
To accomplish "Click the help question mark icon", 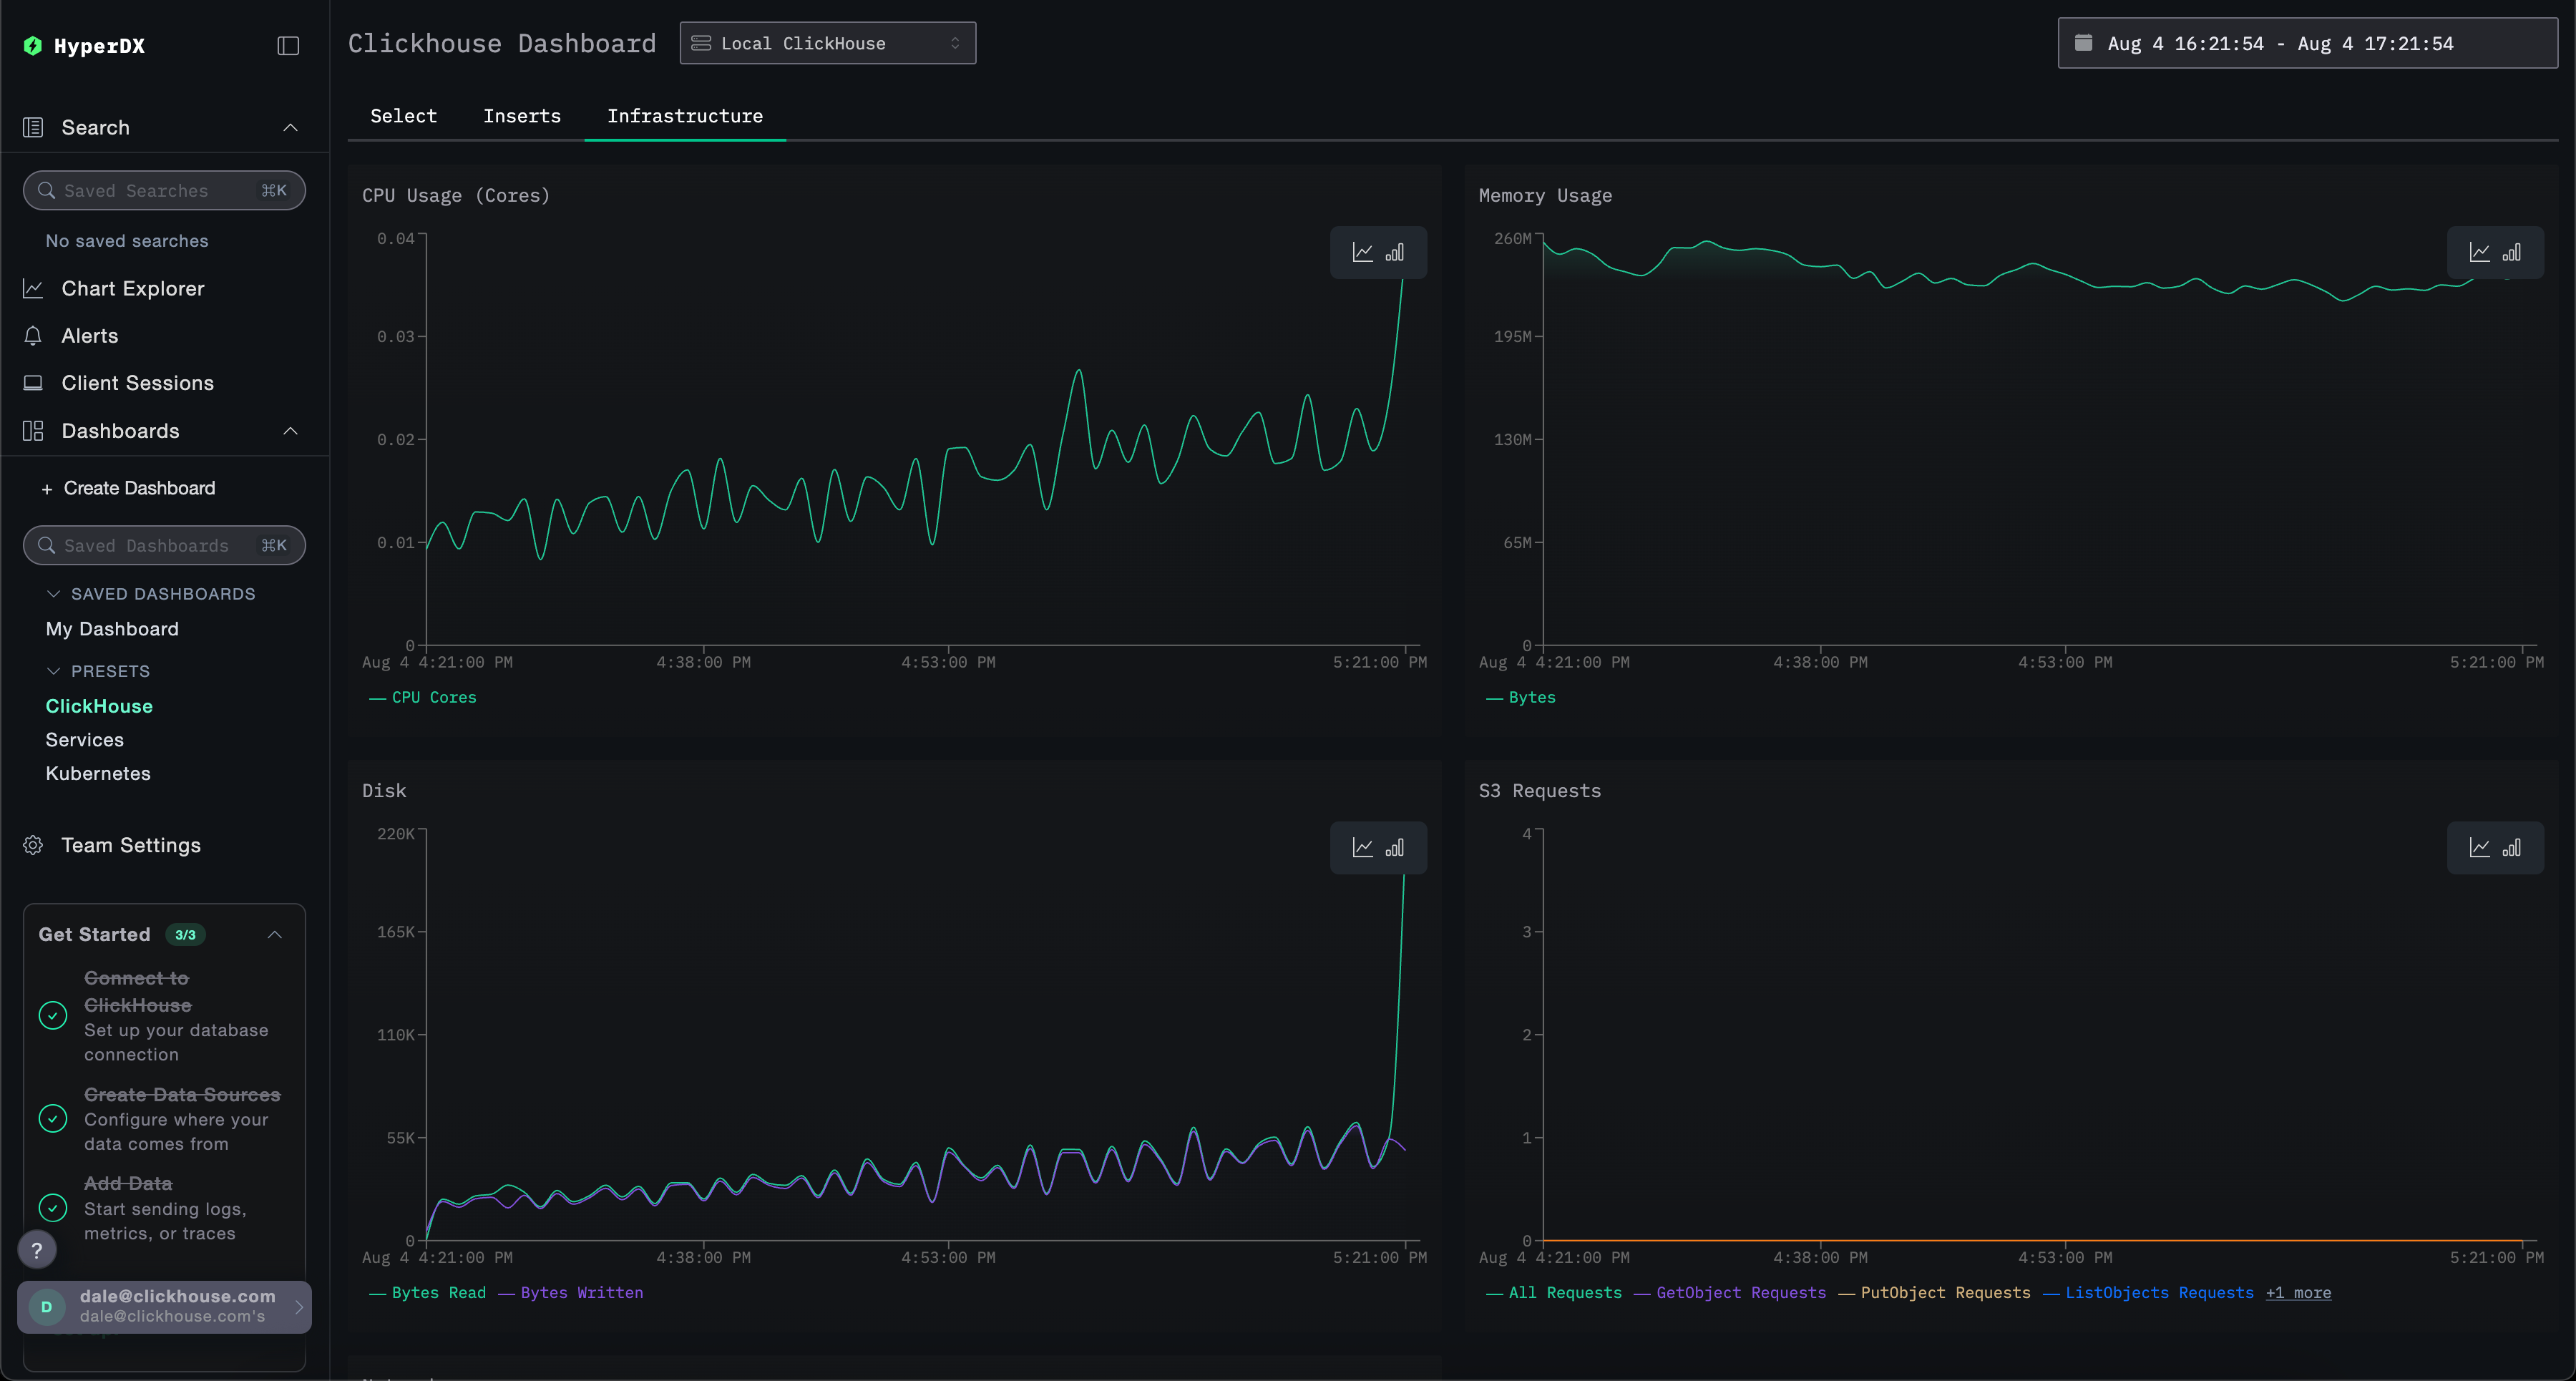I will click(x=37, y=1249).
